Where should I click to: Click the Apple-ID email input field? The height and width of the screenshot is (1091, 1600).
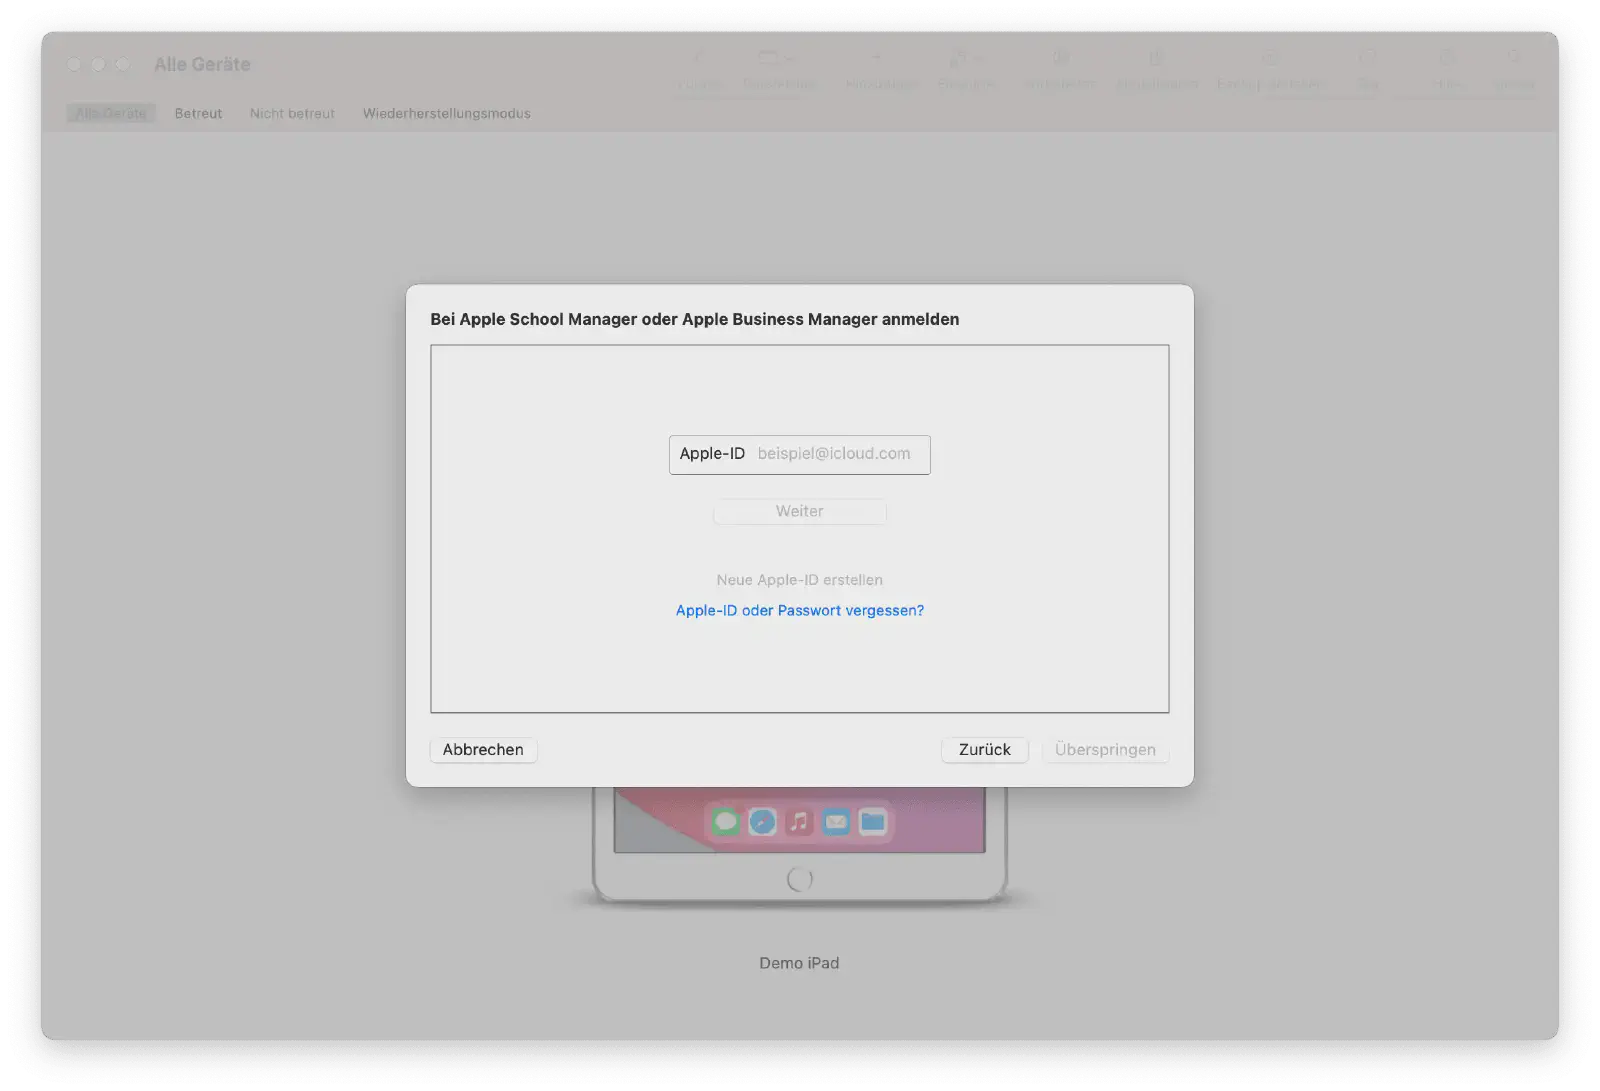tap(799, 454)
